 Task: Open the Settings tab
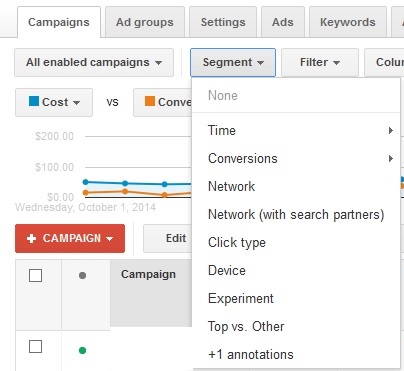click(x=223, y=22)
